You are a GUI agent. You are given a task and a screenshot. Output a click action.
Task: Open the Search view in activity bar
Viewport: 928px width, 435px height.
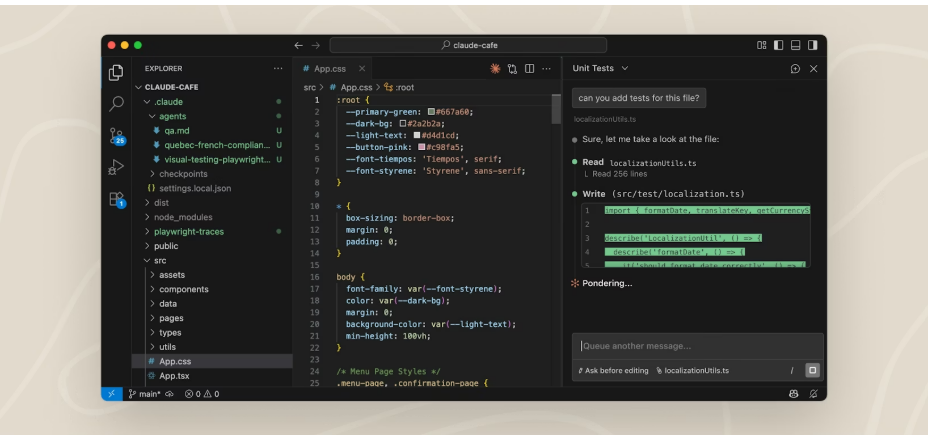coord(116,104)
